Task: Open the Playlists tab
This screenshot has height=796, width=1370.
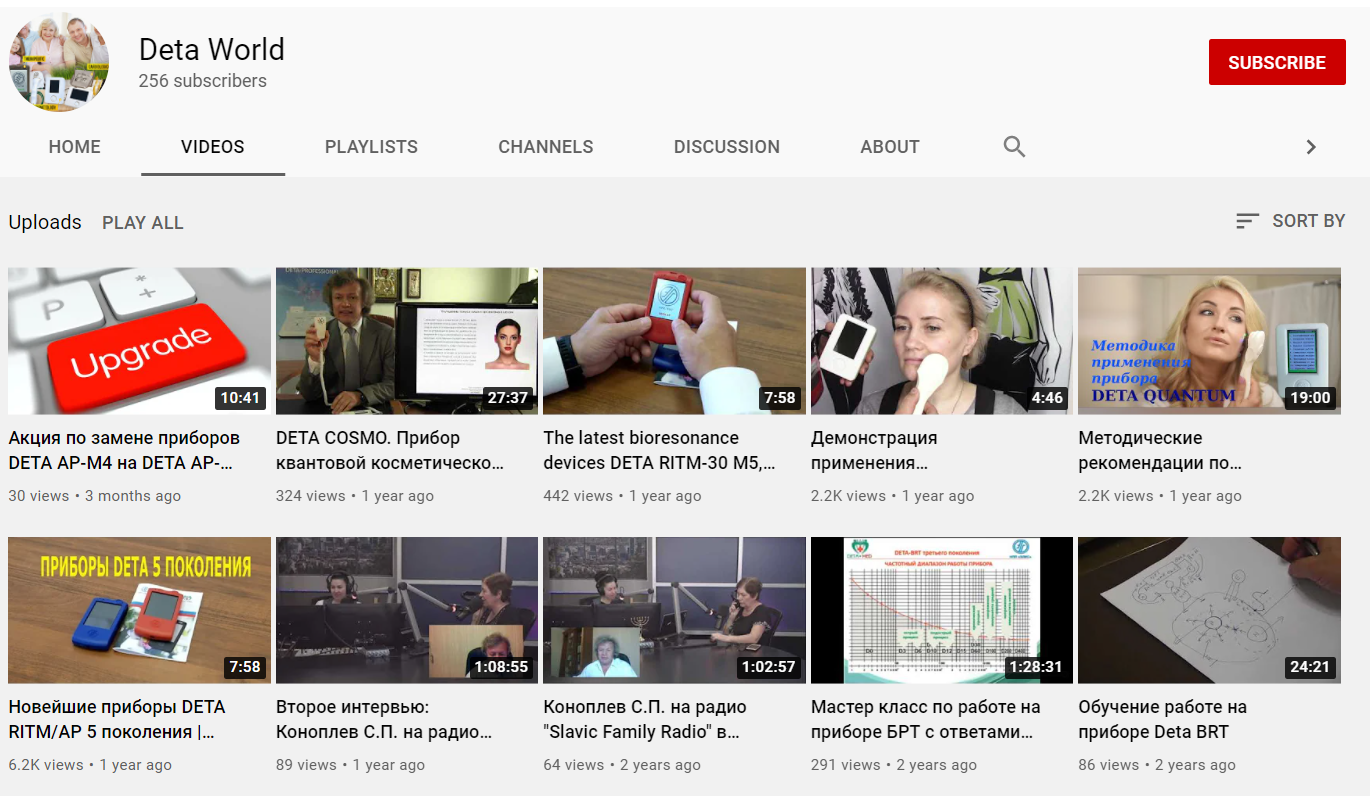Action: pyautogui.click(x=371, y=147)
